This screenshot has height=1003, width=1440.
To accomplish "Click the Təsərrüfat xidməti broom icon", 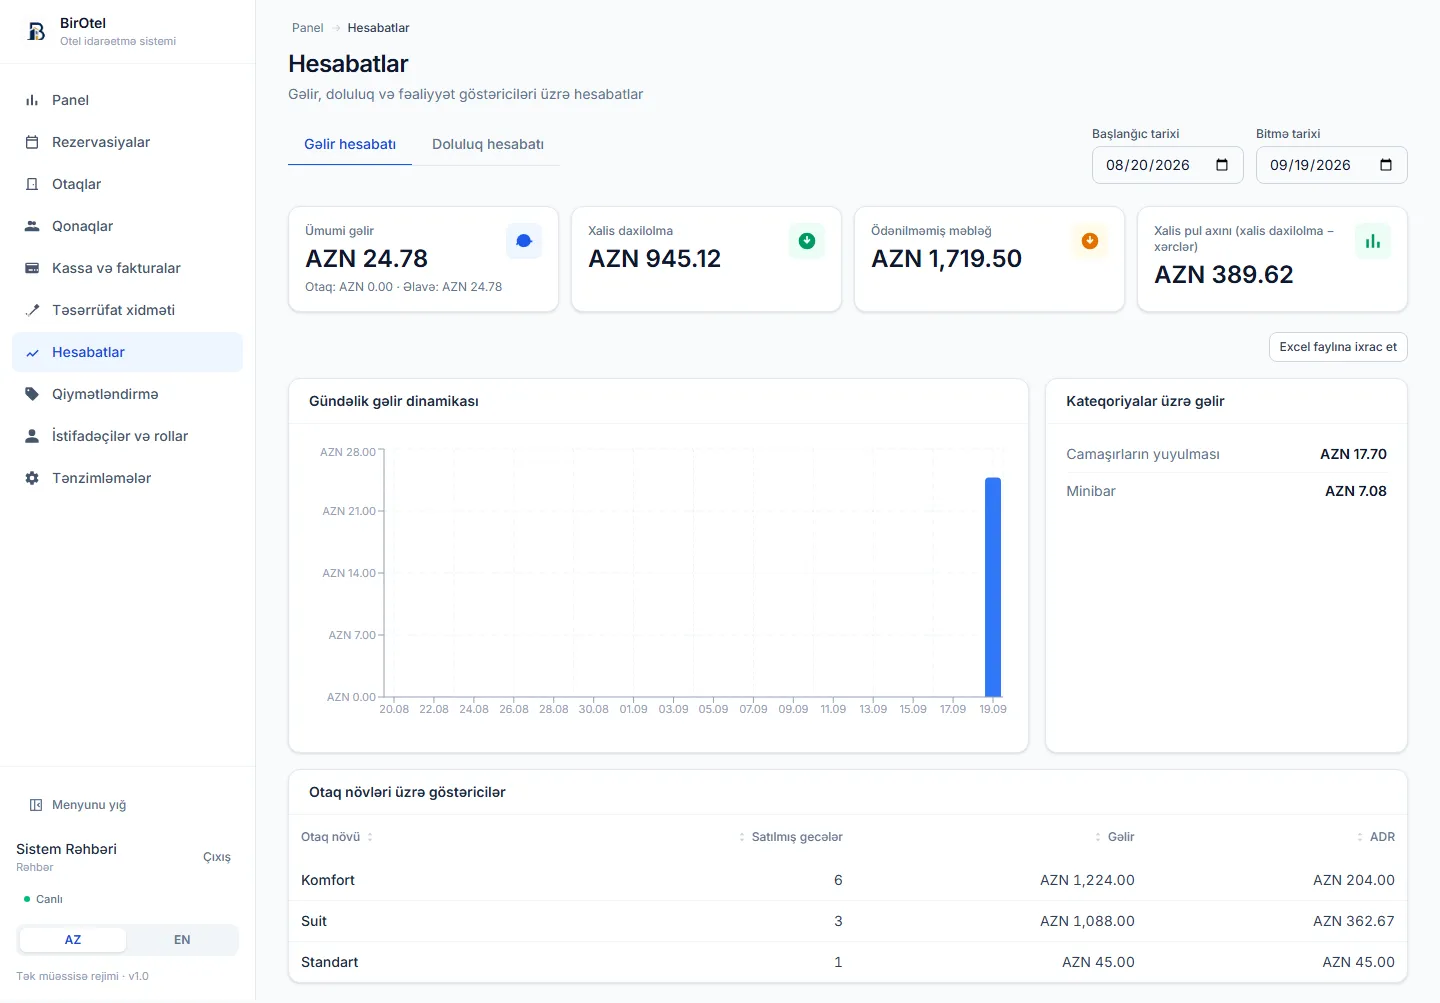I will 32,310.
